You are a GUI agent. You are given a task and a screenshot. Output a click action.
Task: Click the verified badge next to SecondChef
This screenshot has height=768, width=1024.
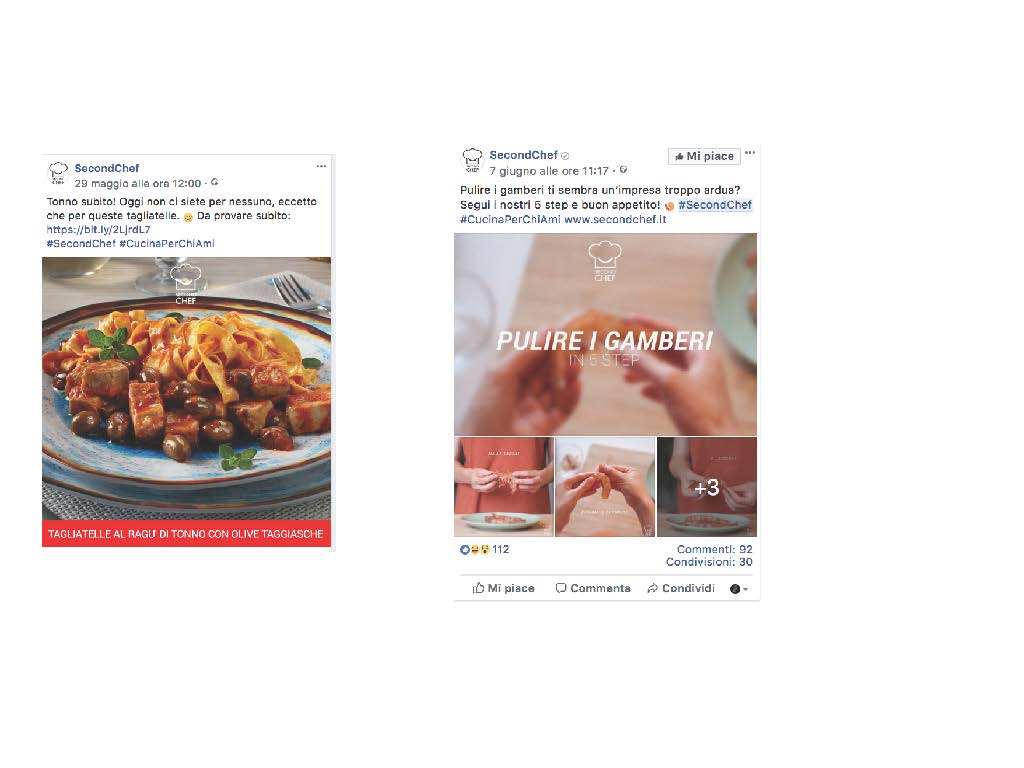pos(566,155)
